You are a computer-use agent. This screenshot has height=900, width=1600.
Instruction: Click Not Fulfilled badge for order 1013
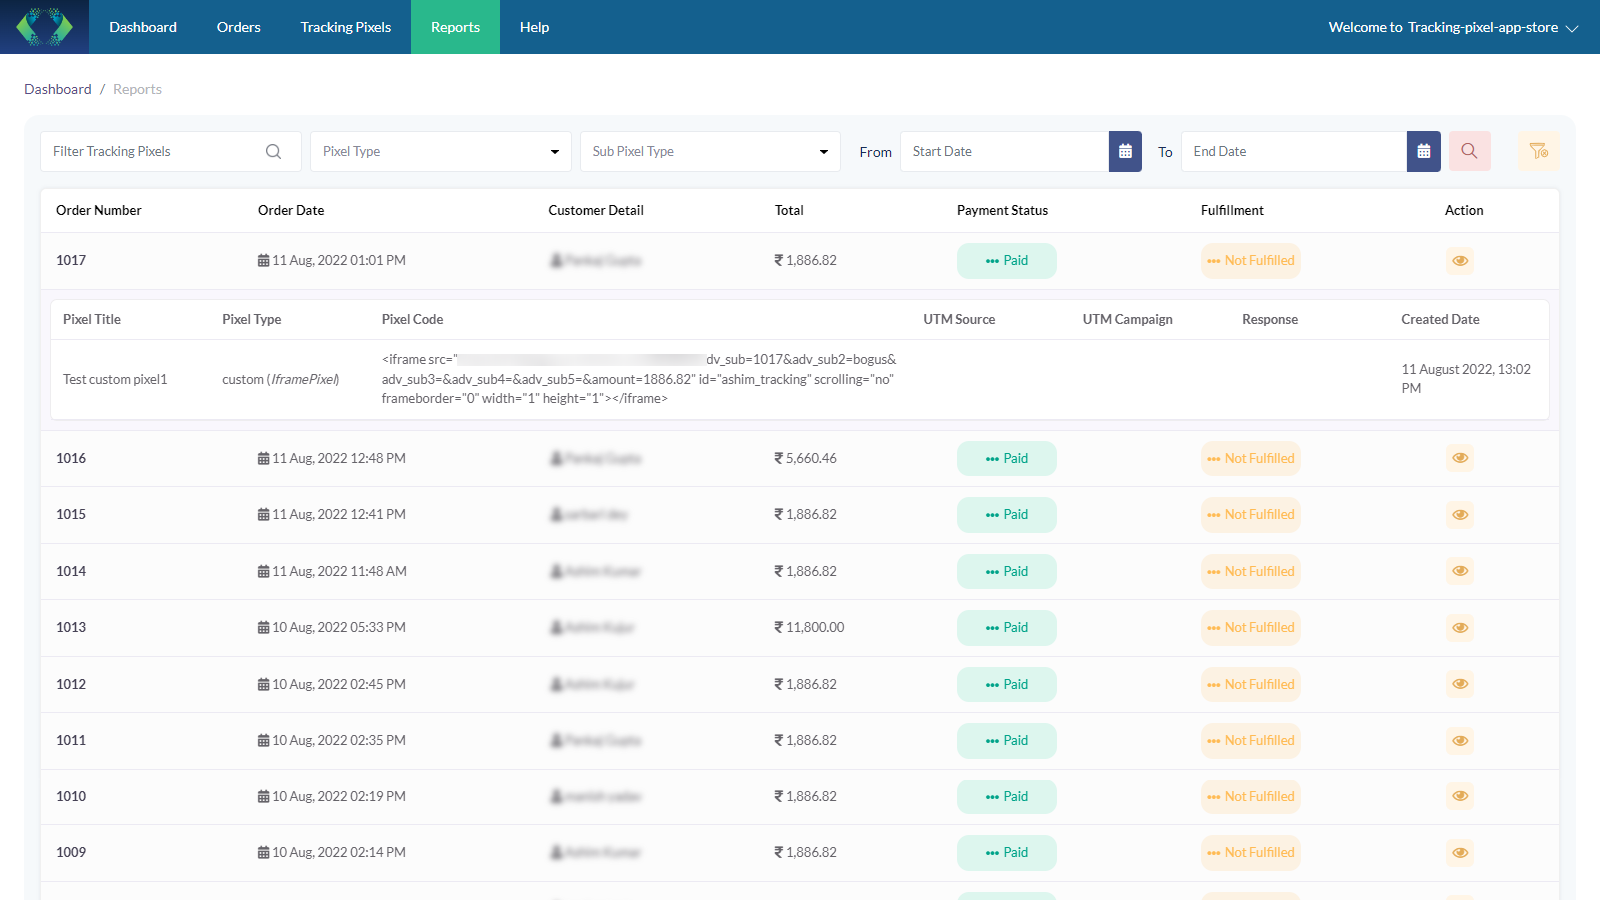point(1250,628)
